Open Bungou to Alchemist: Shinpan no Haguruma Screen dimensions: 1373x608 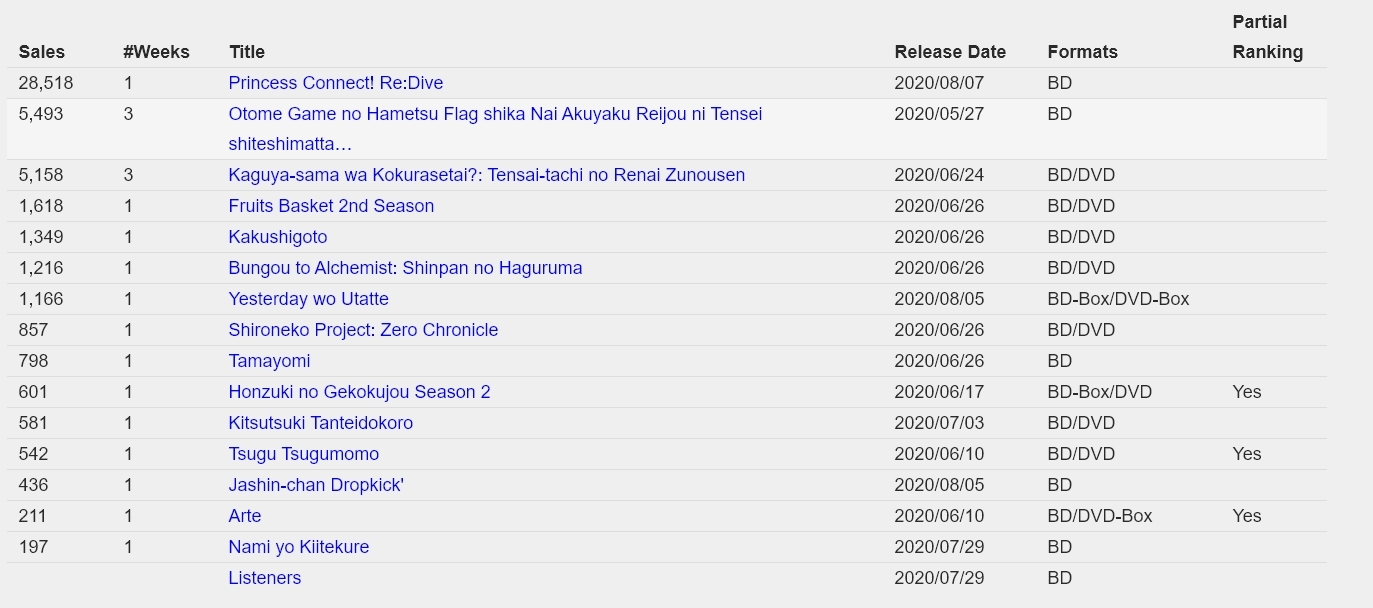pos(405,268)
